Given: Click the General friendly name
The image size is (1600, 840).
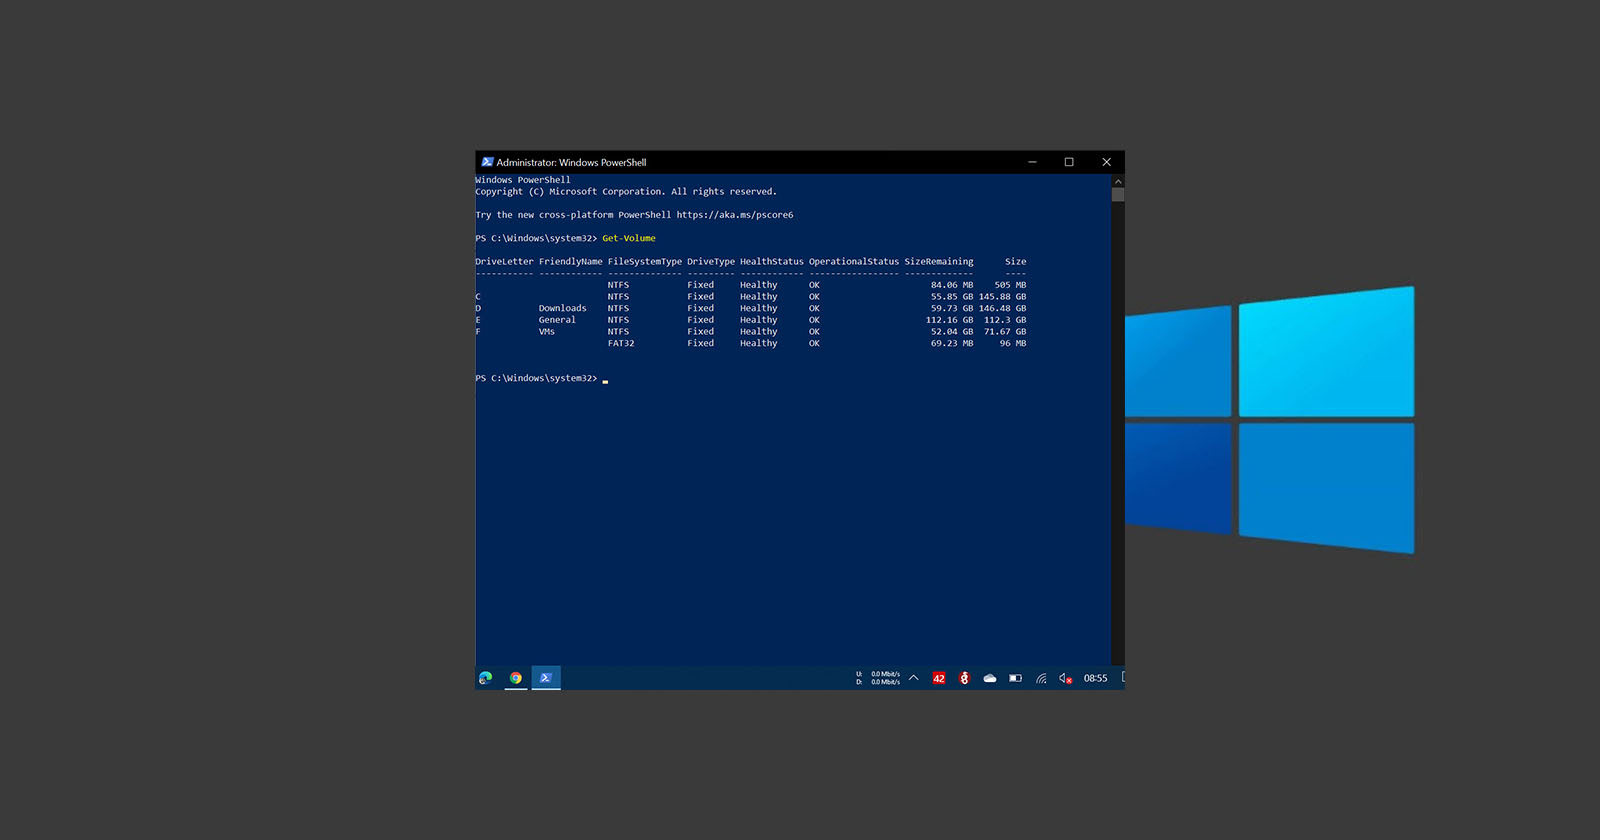Looking at the screenshot, I should tap(557, 320).
